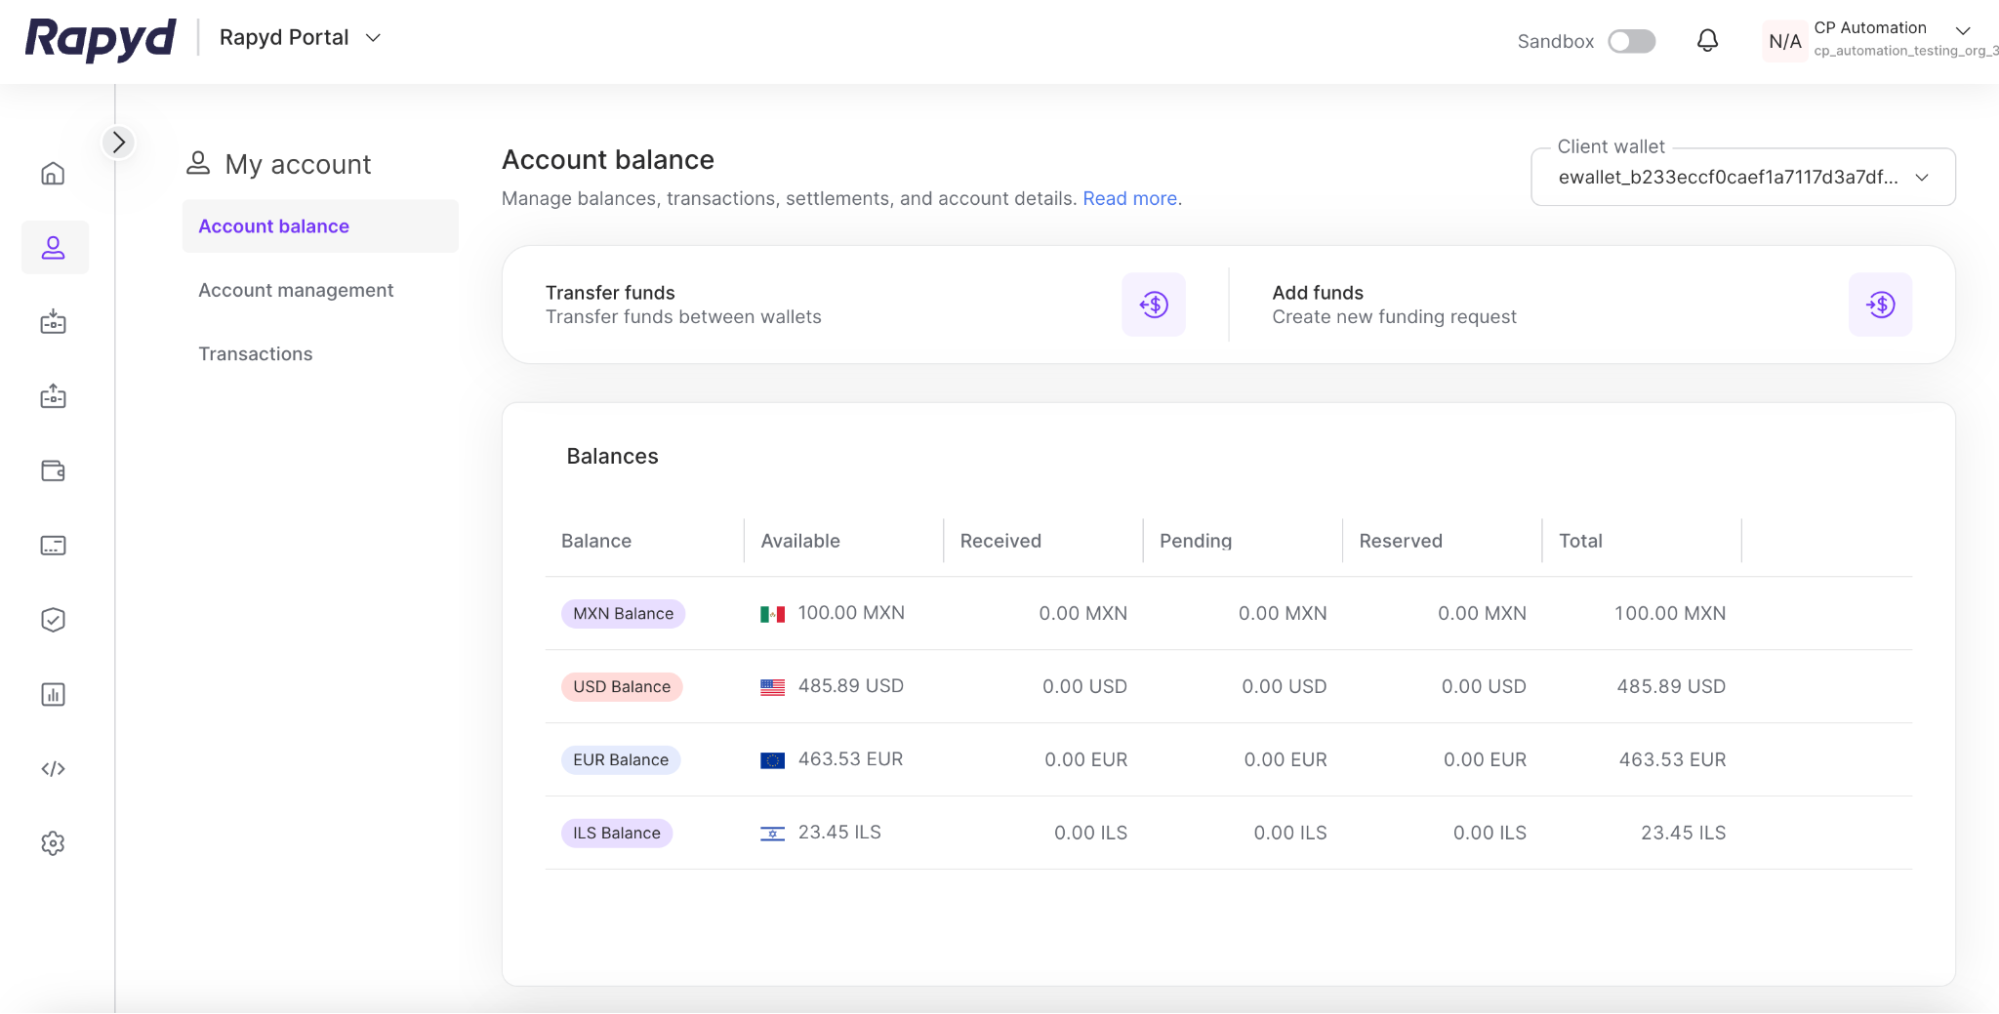Open the Client wallet dropdown
This screenshot has height=1014, width=1999.
click(x=1743, y=177)
